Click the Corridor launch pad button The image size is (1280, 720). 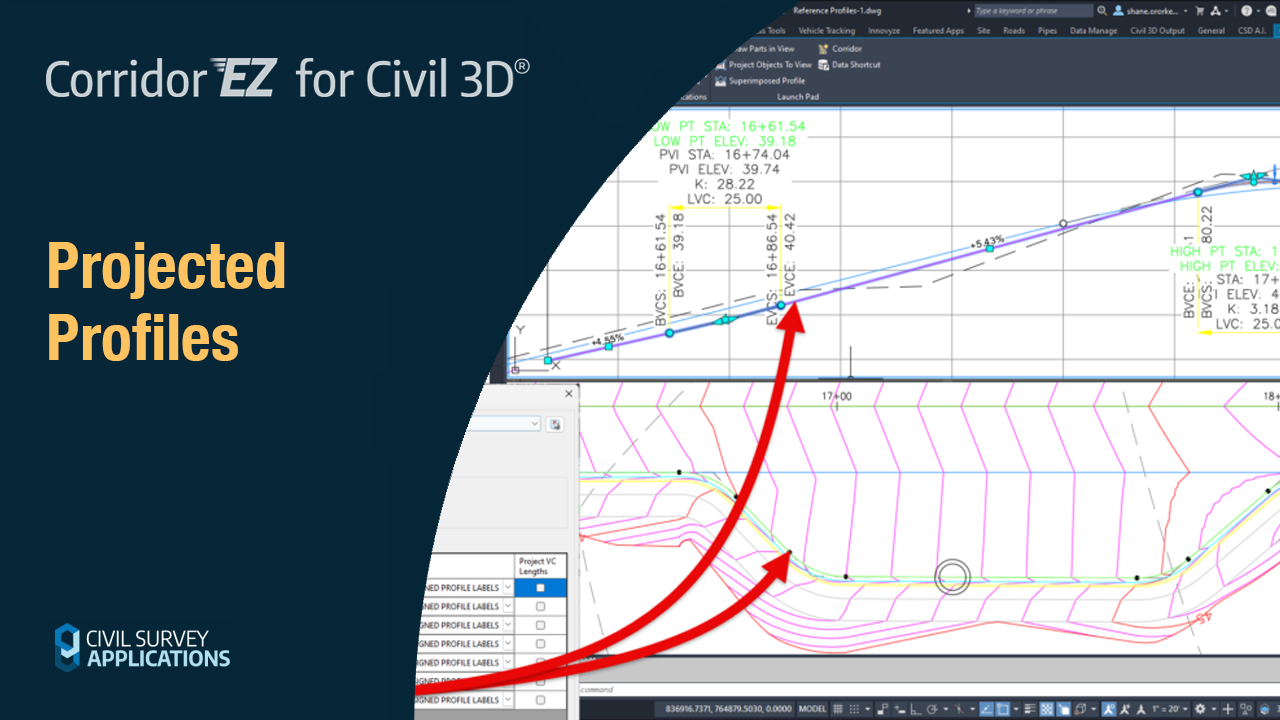(x=838, y=48)
